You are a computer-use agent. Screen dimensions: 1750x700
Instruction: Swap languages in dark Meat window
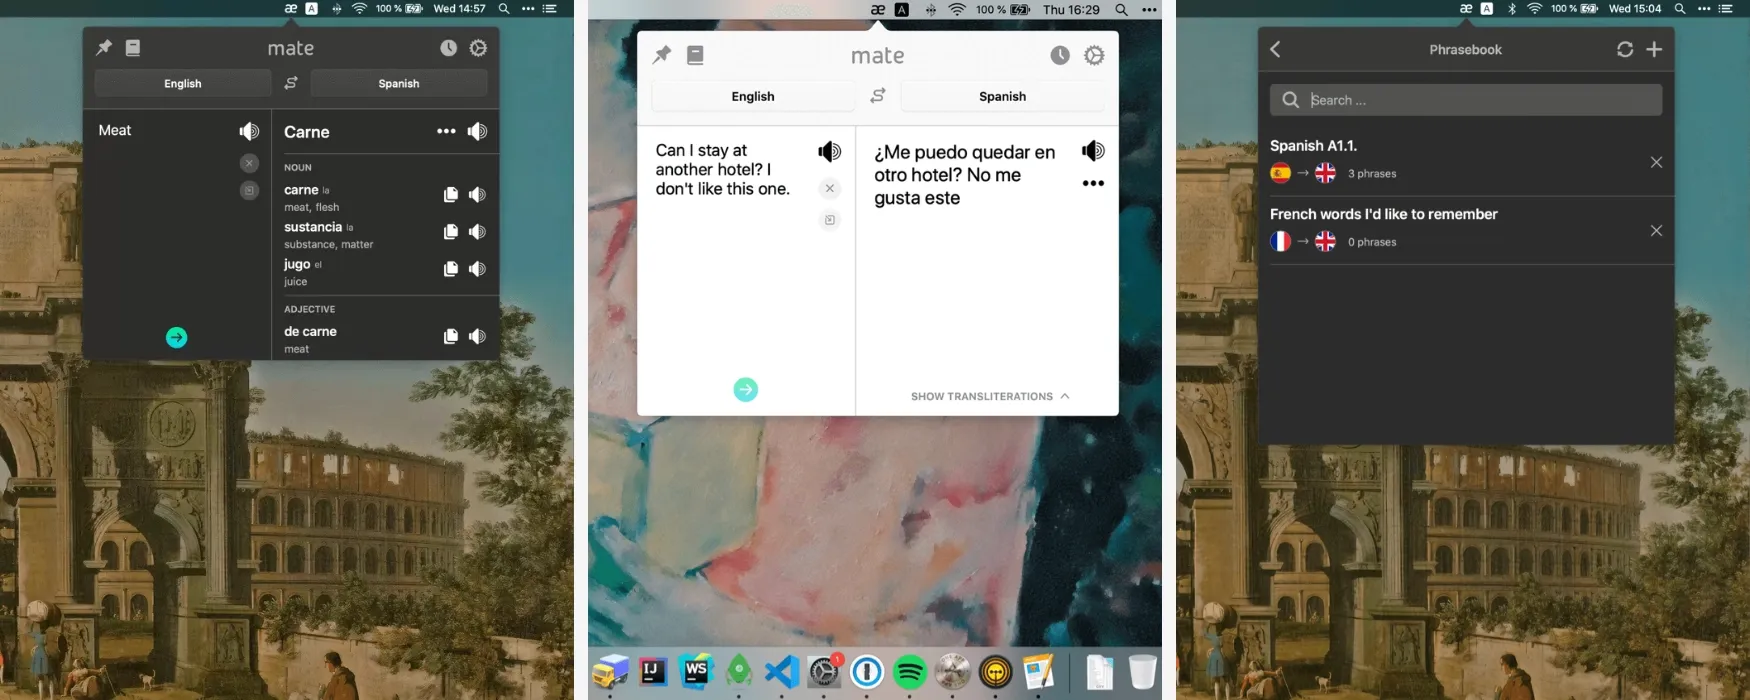(291, 83)
